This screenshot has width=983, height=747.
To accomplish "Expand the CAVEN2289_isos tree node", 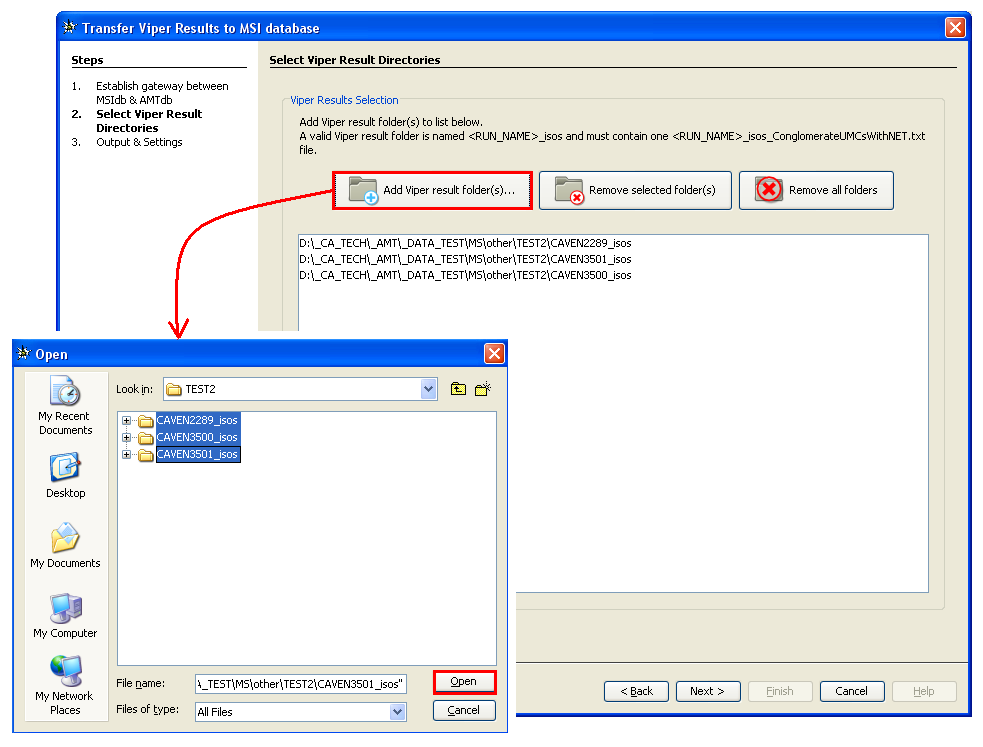I will click(127, 421).
